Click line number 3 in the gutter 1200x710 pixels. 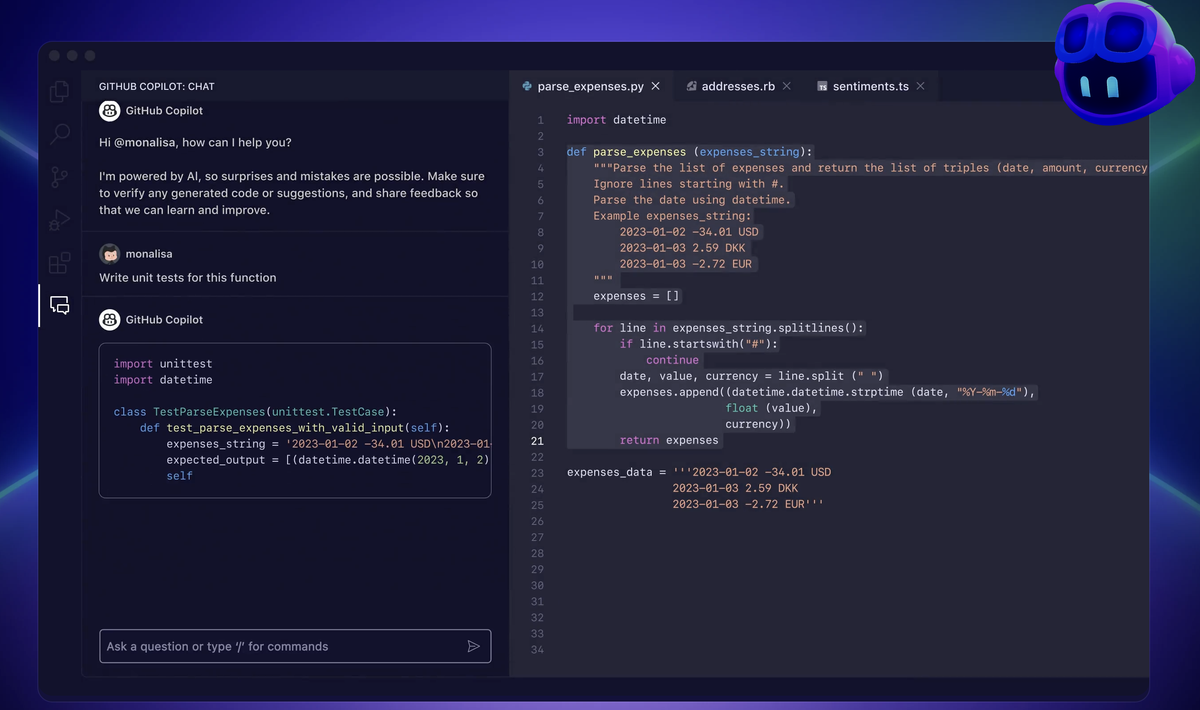(x=540, y=152)
